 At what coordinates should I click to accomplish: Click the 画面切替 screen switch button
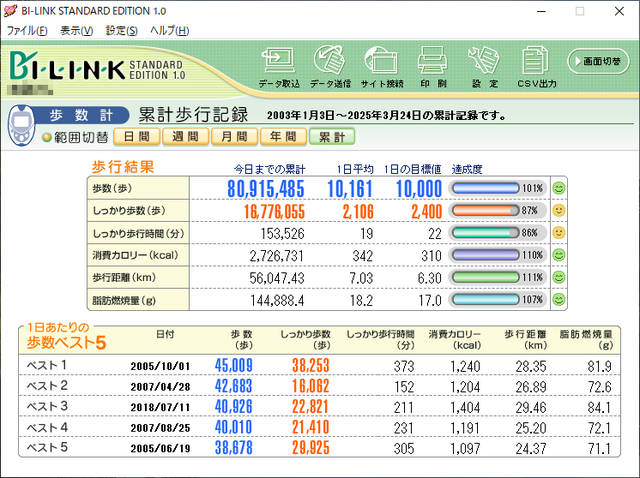coord(598,61)
